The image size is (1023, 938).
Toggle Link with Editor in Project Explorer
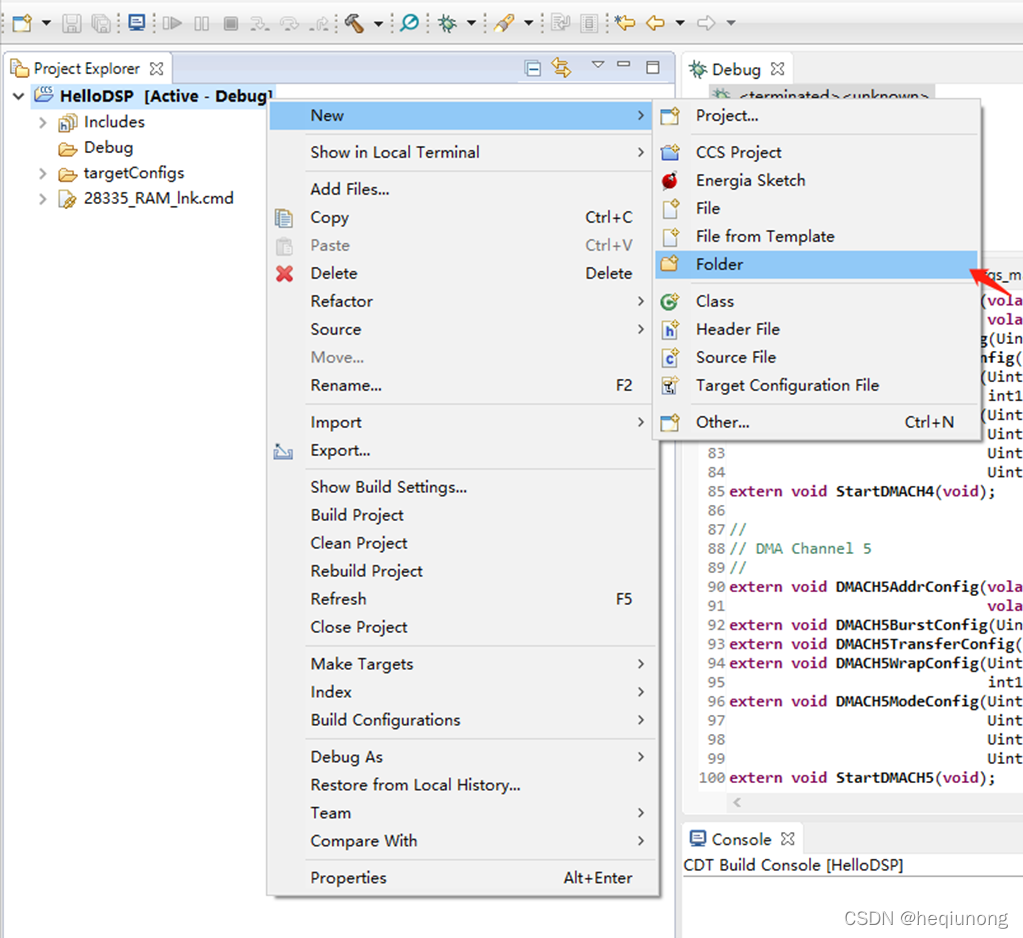click(561, 67)
